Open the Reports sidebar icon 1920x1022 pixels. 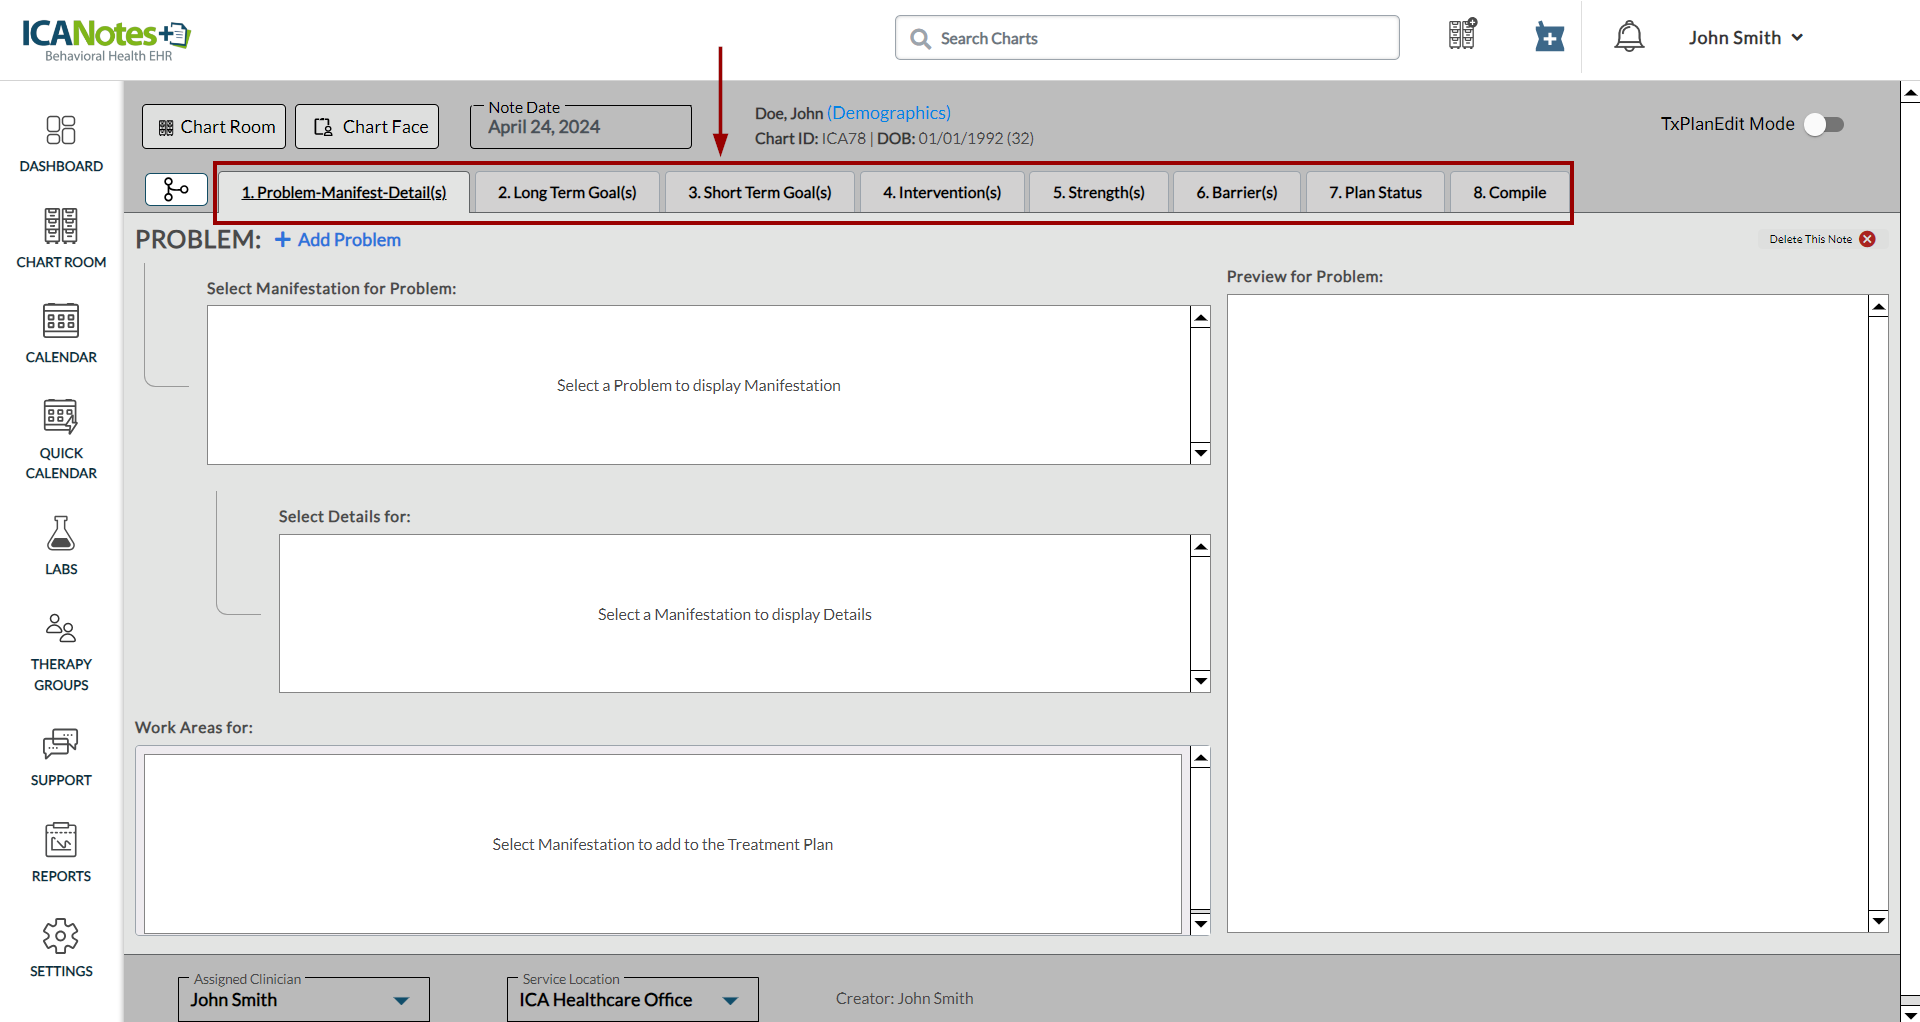[x=61, y=852]
